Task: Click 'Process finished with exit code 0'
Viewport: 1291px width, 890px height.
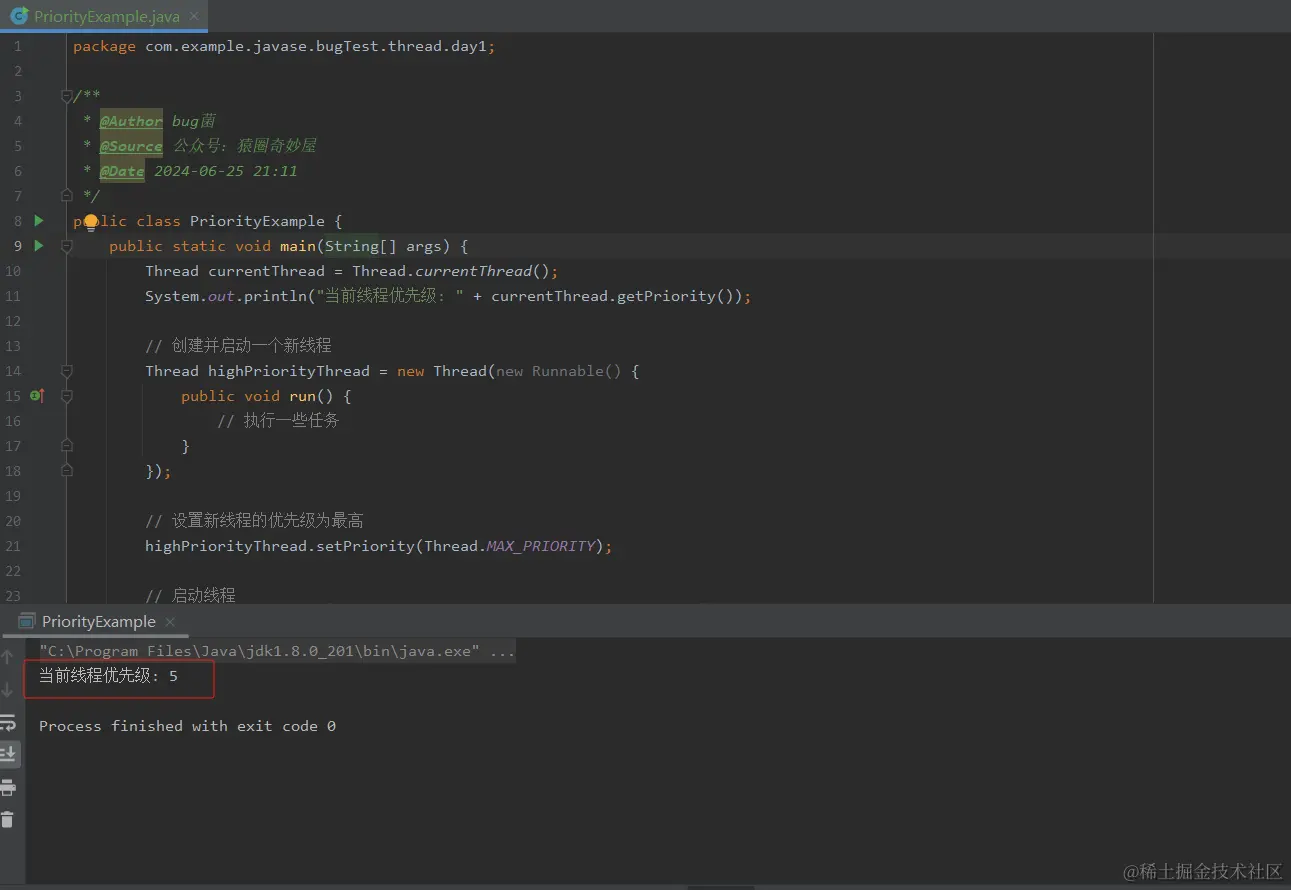Action: click(187, 726)
